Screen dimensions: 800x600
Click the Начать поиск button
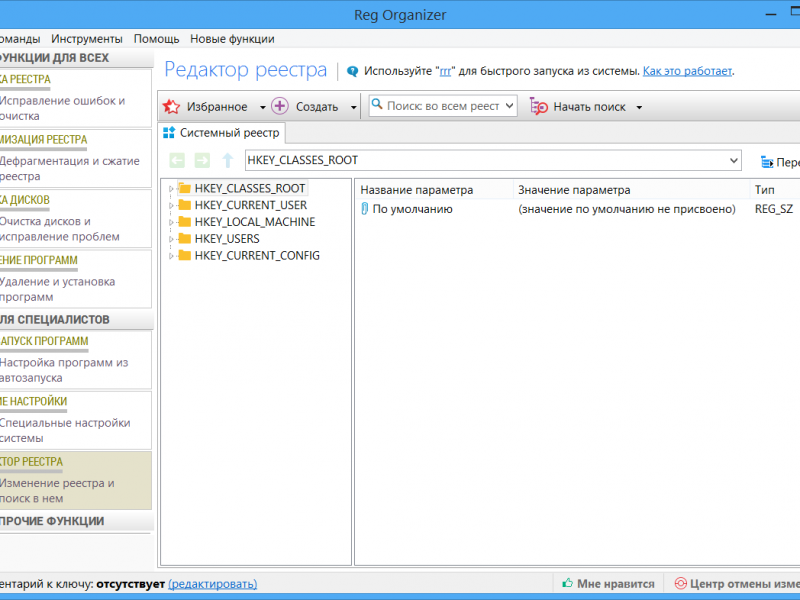point(580,107)
